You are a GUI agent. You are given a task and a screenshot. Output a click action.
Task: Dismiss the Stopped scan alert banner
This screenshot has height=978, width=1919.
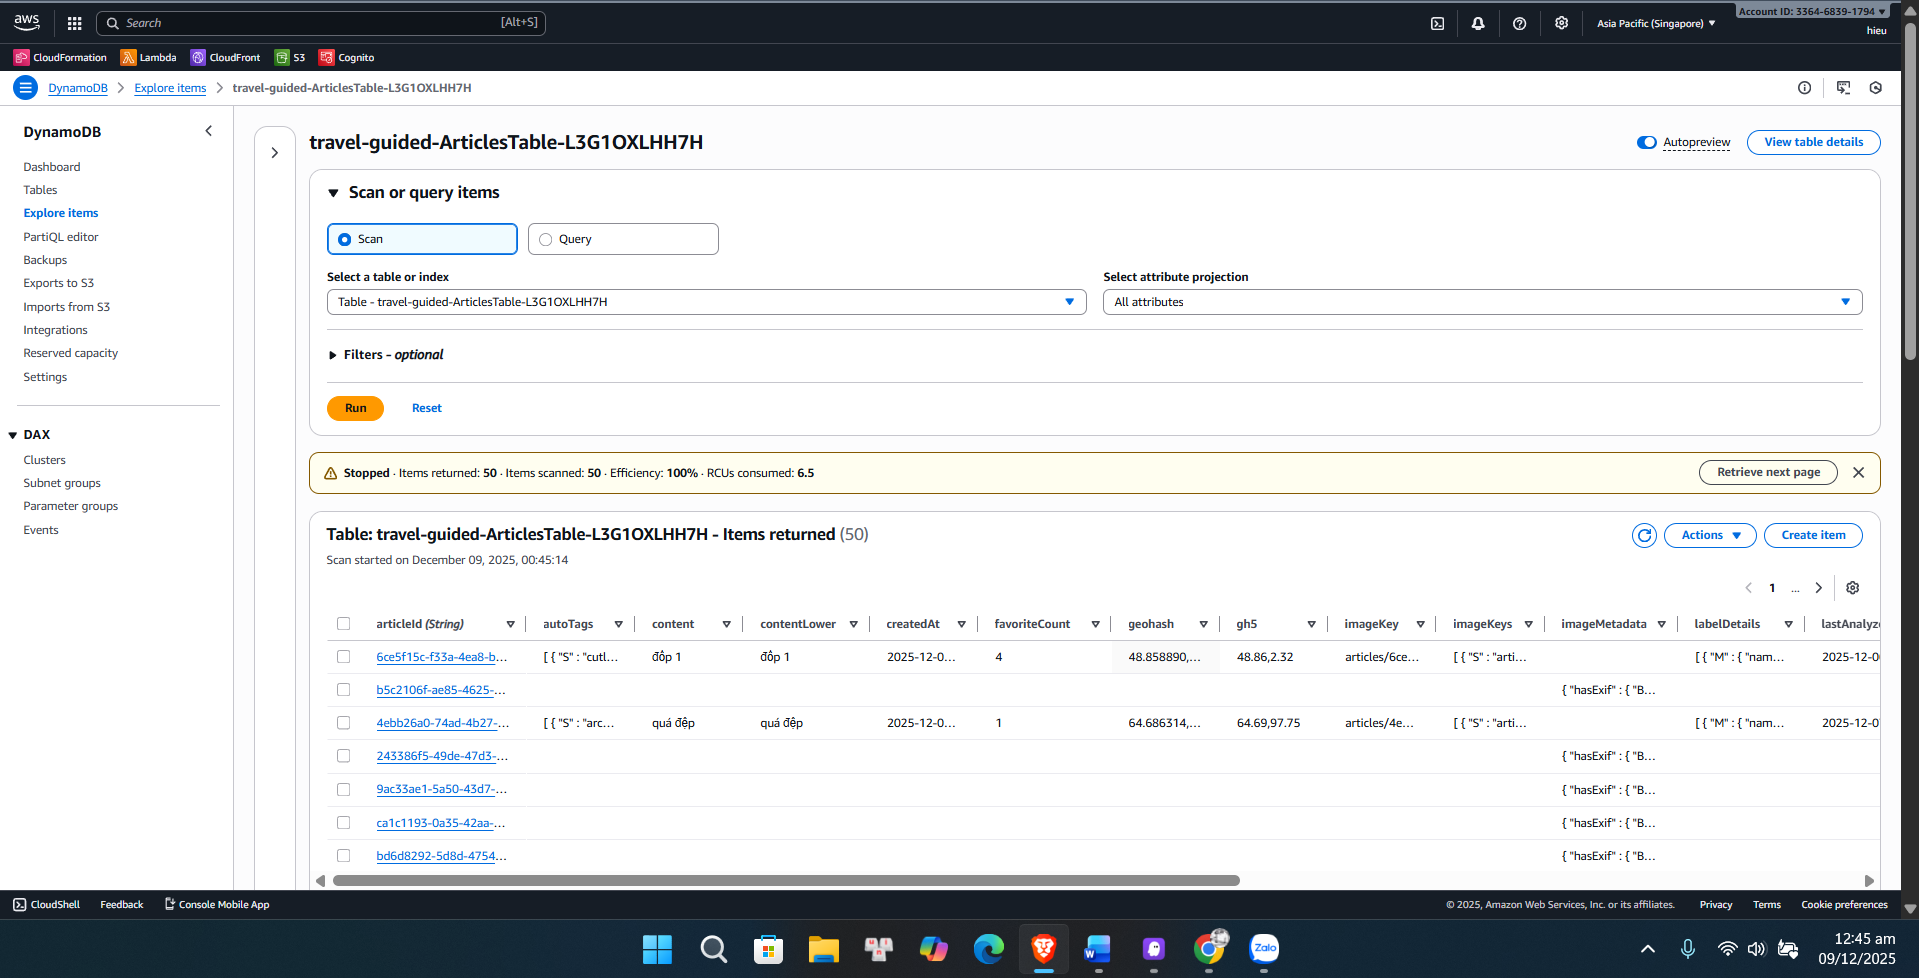coord(1858,473)
